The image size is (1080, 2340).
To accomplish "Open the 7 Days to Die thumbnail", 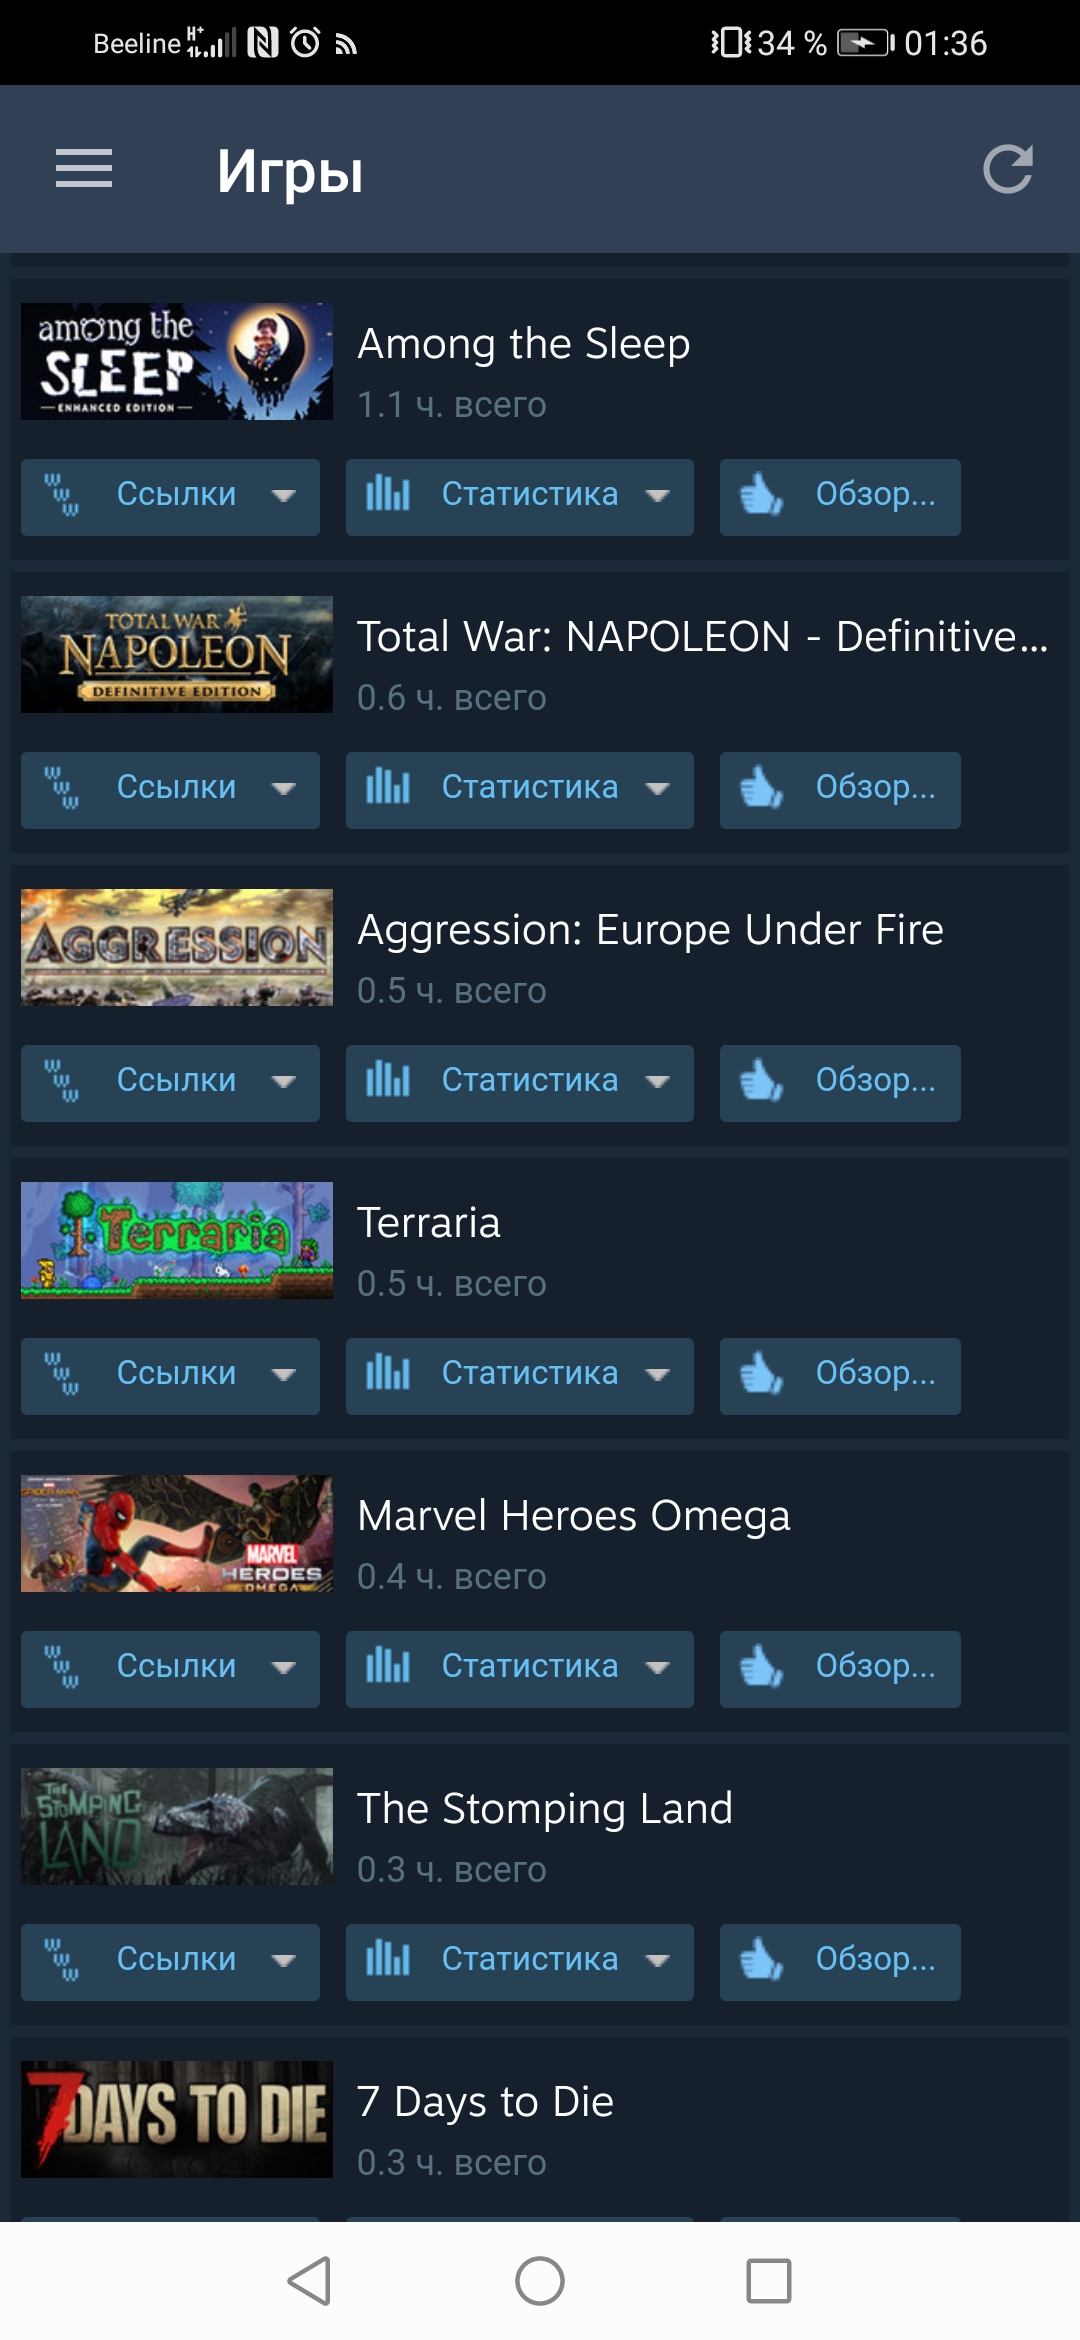I will pyautogui.click(x=177, y=2119).
